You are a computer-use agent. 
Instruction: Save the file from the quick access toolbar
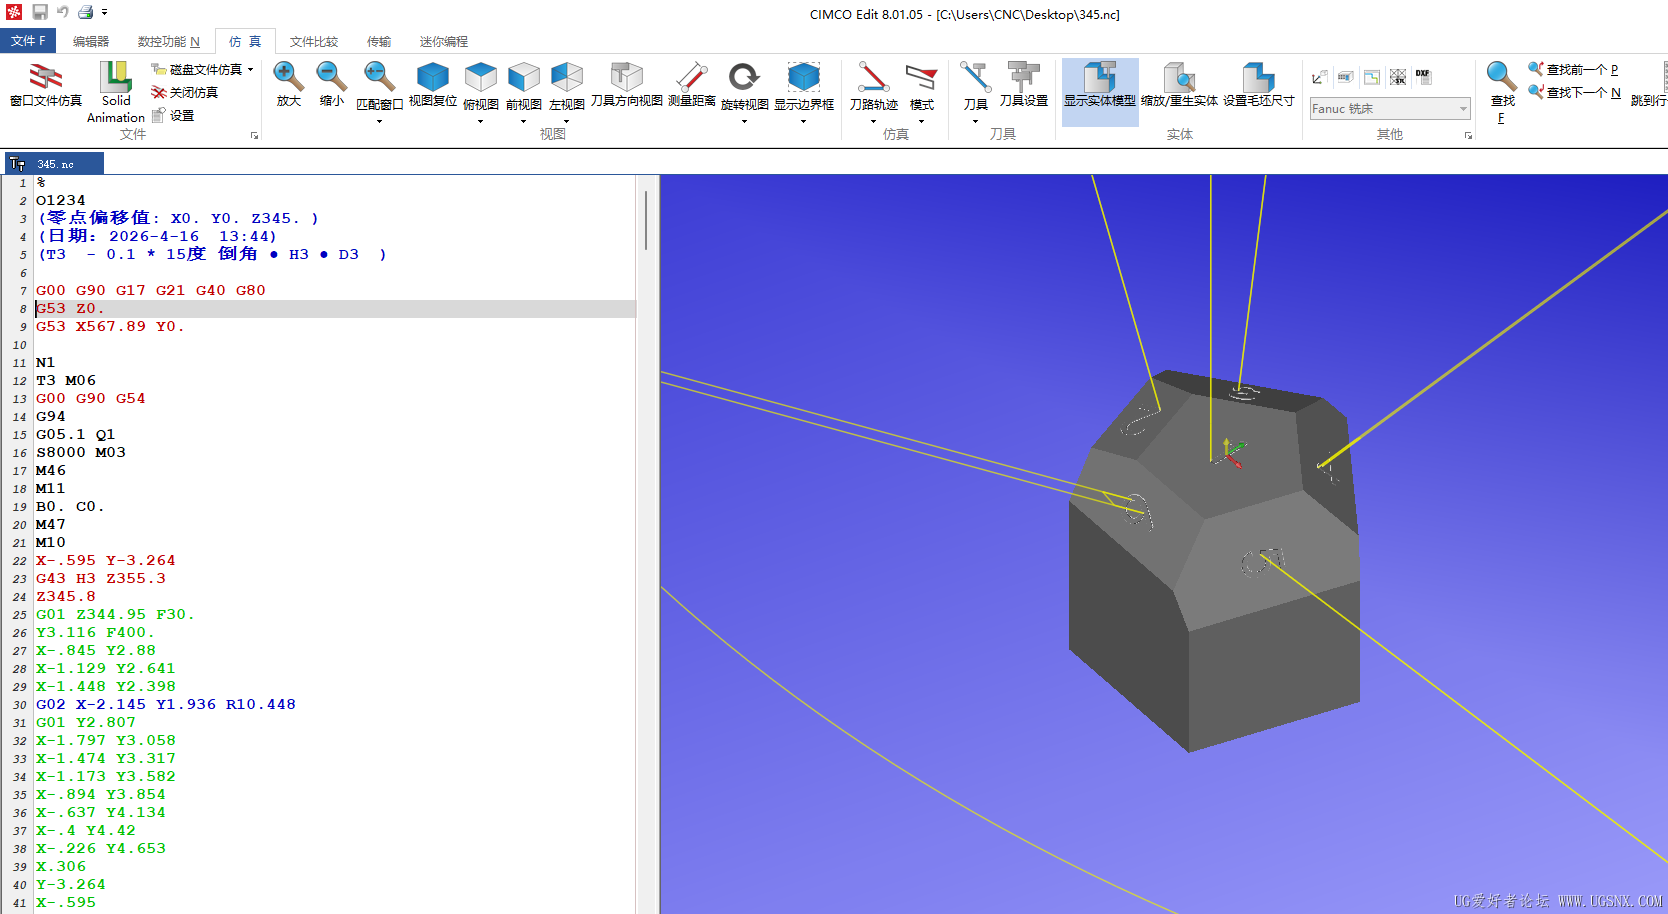point(40,12)
